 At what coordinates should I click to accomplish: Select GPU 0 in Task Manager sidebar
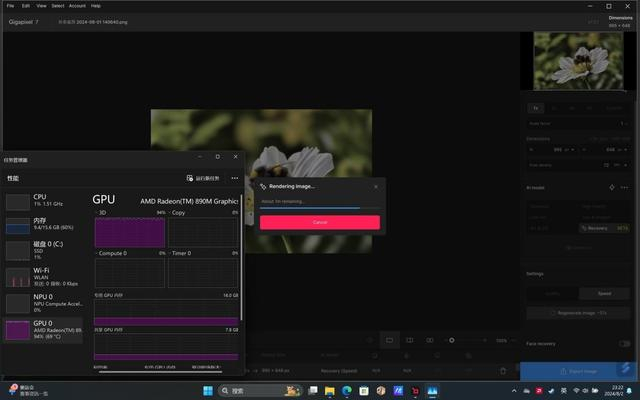click(44, 331)
